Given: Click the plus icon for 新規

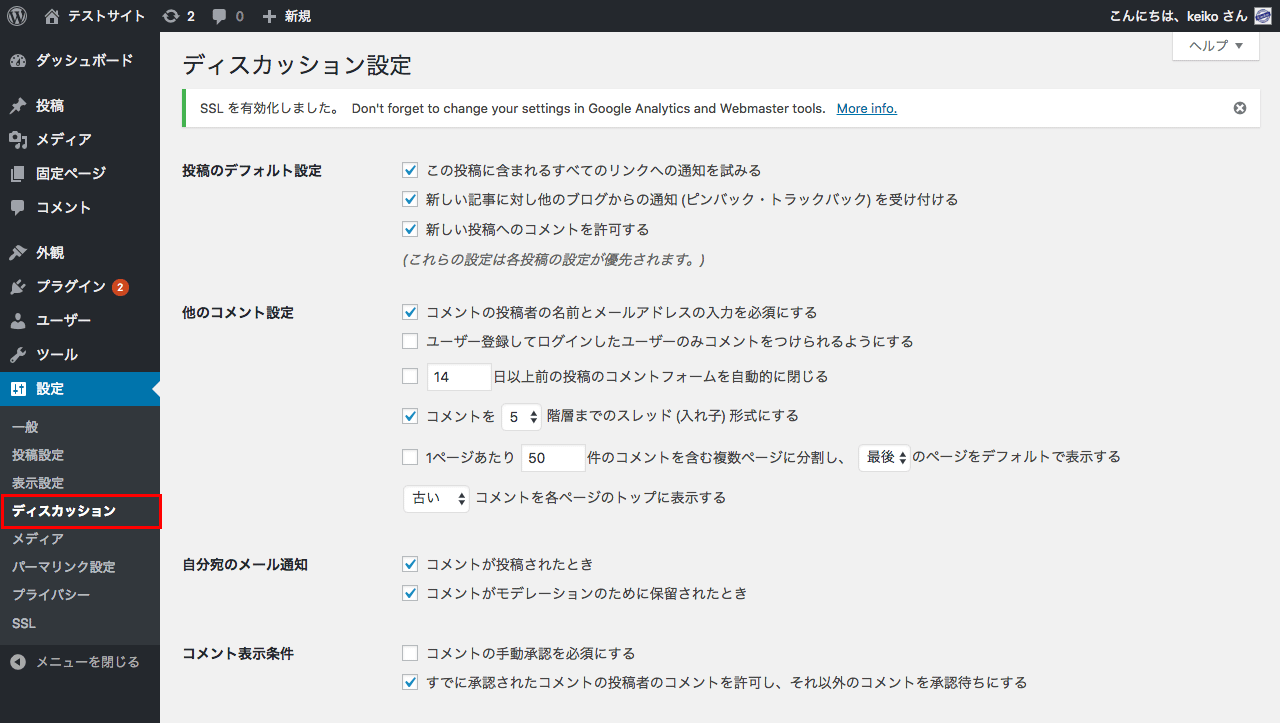Looking at the screenshot, I should [x=269, y=17].
